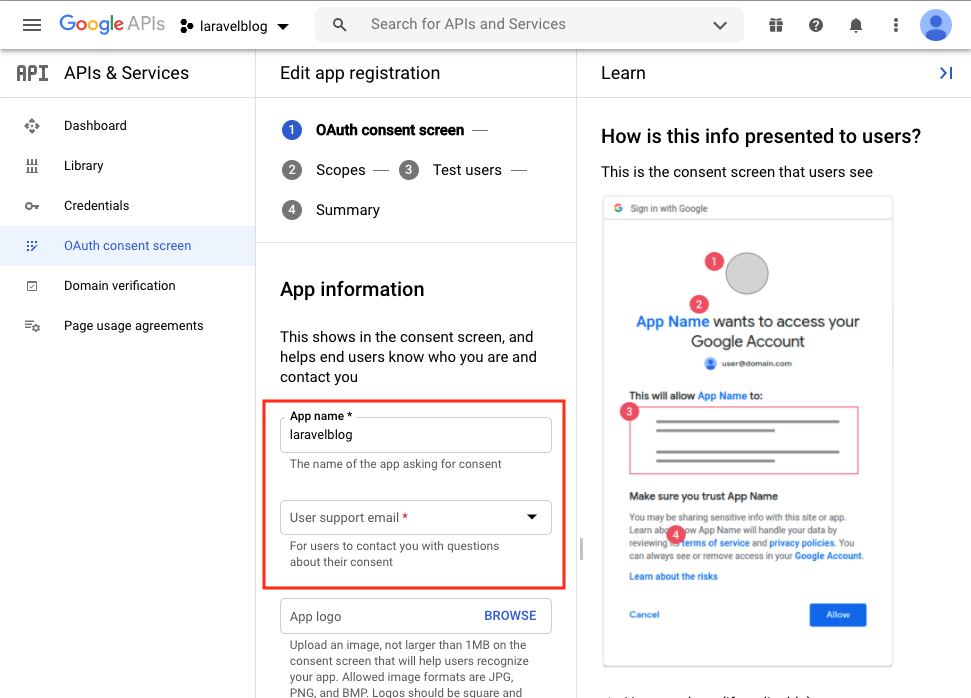Click the Credentials key icon
Screen dimensions: 971x698
pos(32,206)
